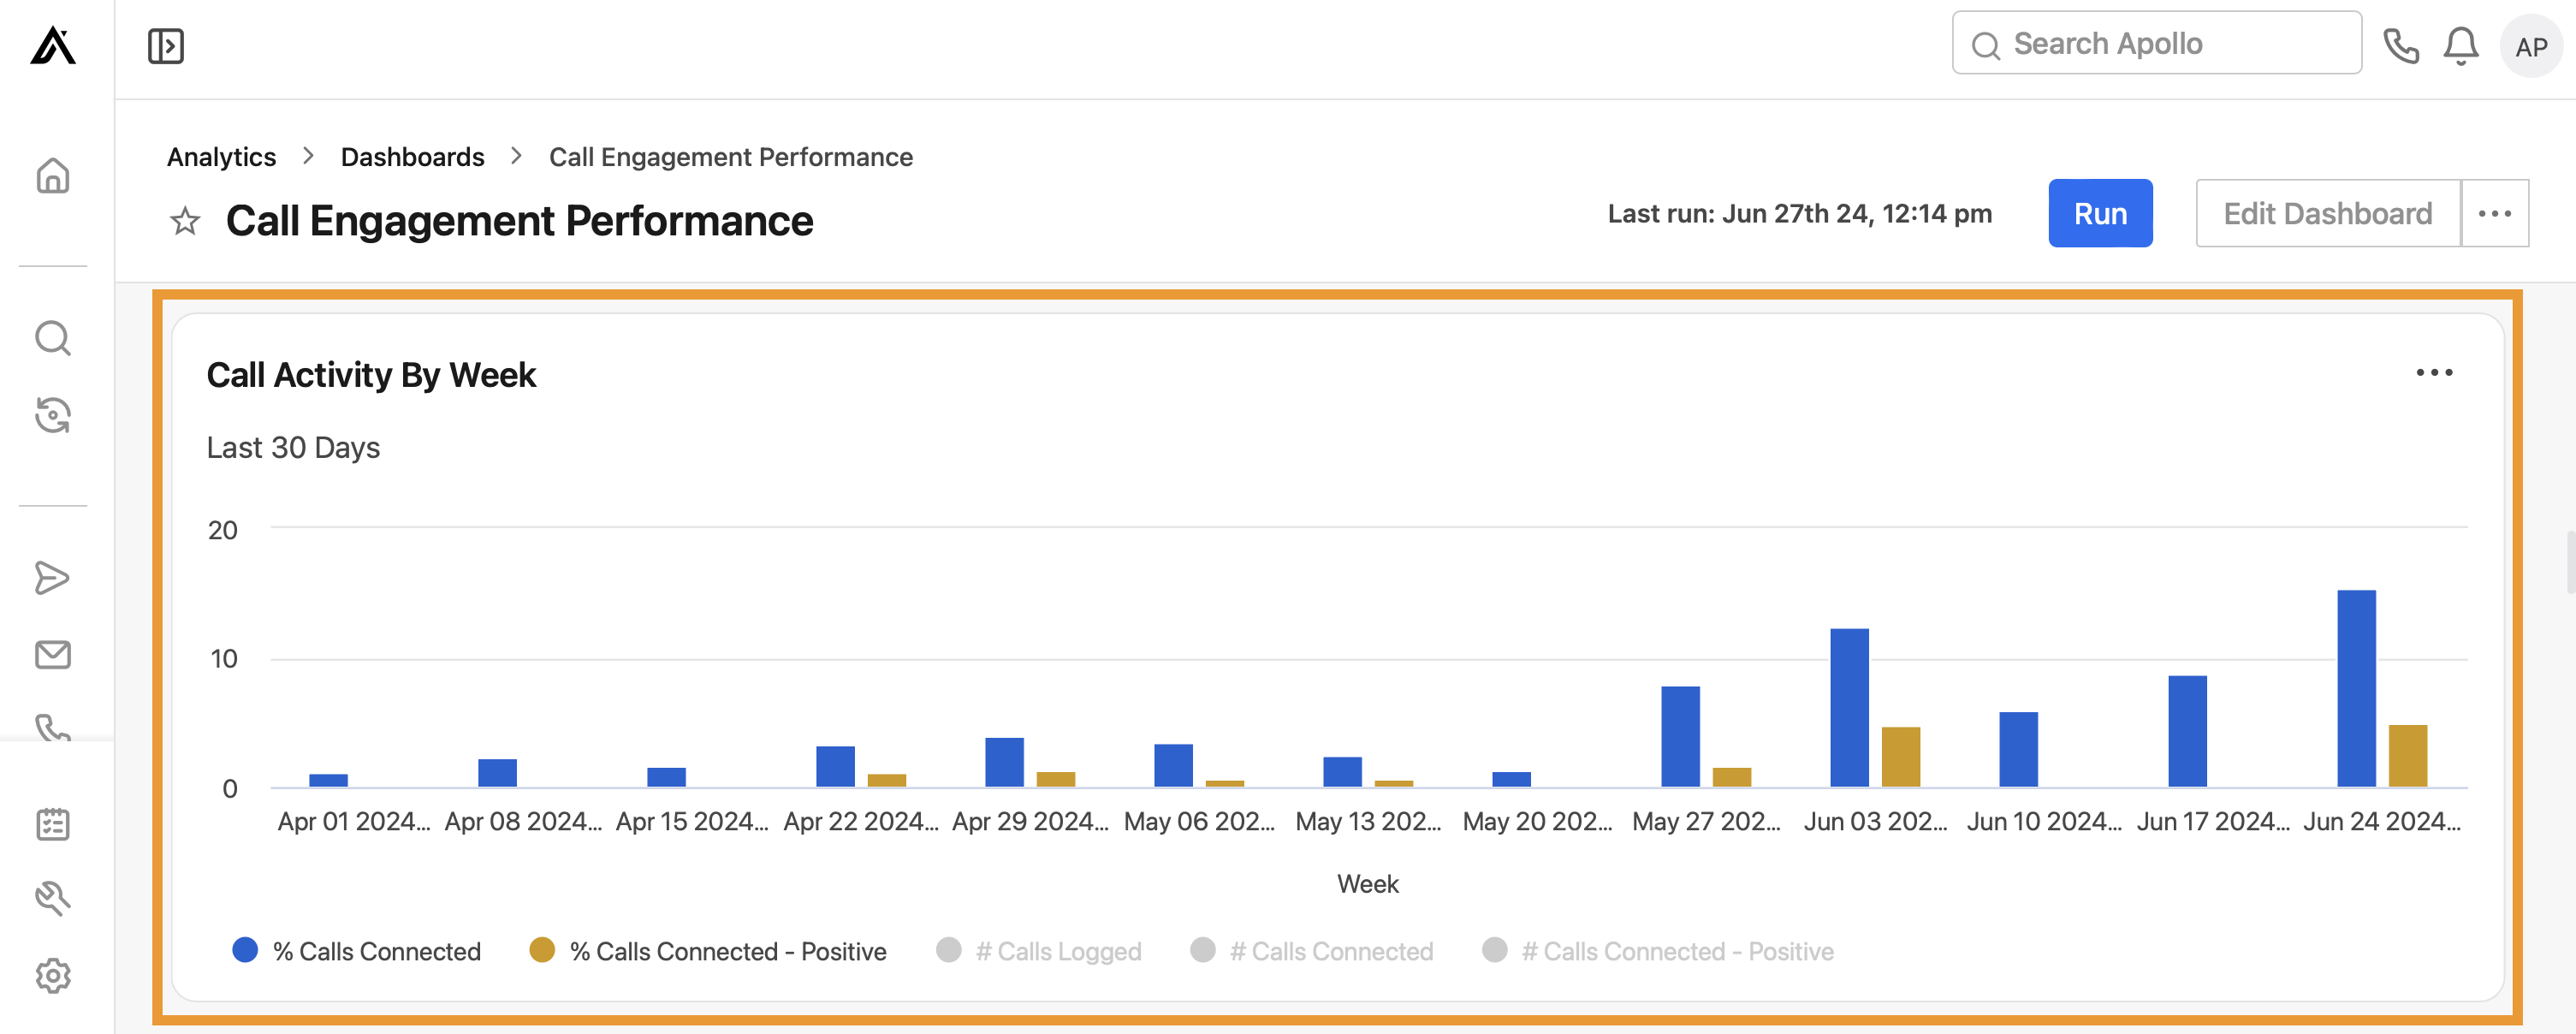This screenshot has height=1034, width=2576.
Task: Click the Search Apollo field
Action: click(2157, 43)
